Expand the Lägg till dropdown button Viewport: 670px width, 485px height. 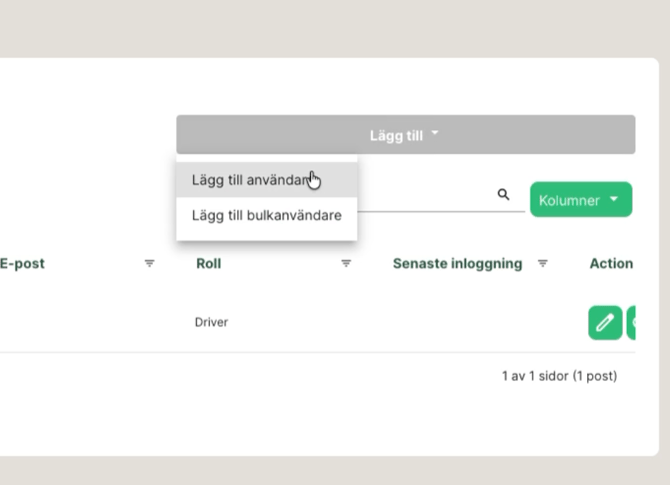click(405, 135)
